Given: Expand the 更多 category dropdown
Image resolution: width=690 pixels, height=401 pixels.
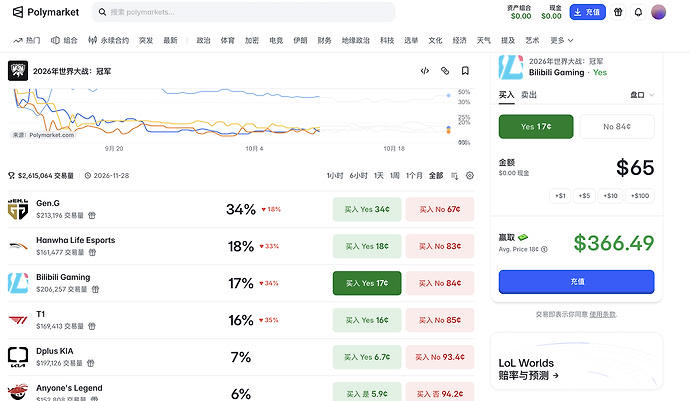Looking at the screenshot, I should (562, 40).
